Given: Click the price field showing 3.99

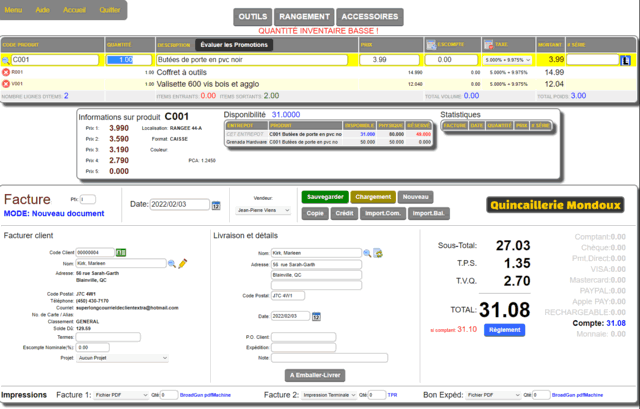Looking at the screenshot, I should [389, 60].
